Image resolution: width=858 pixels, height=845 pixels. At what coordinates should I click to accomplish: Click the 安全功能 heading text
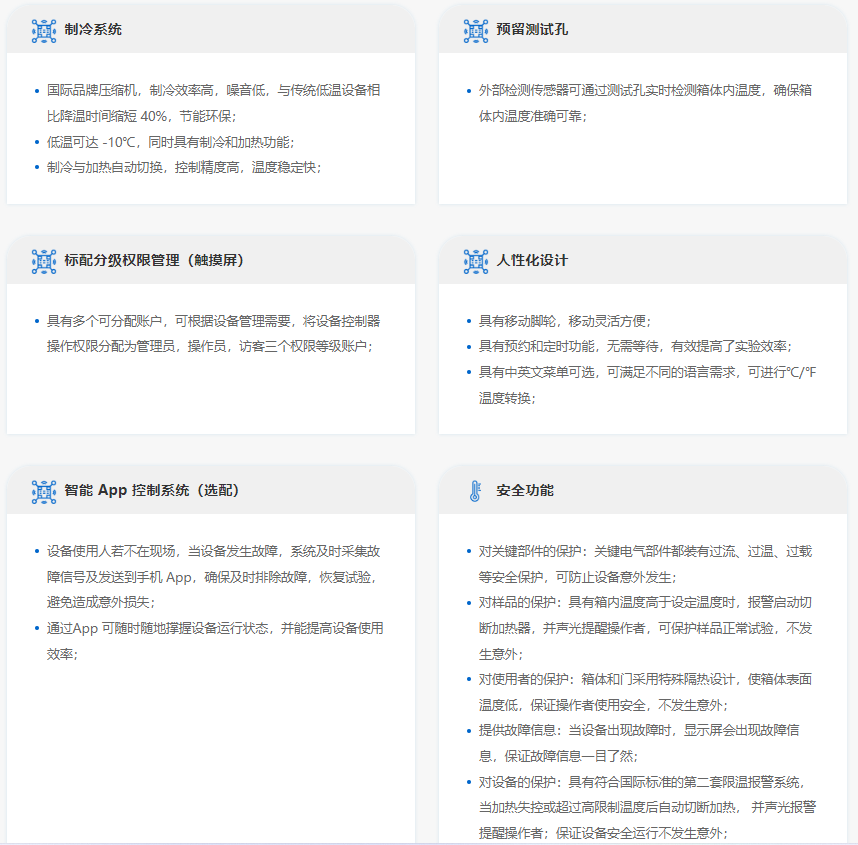tap(525, 491)
